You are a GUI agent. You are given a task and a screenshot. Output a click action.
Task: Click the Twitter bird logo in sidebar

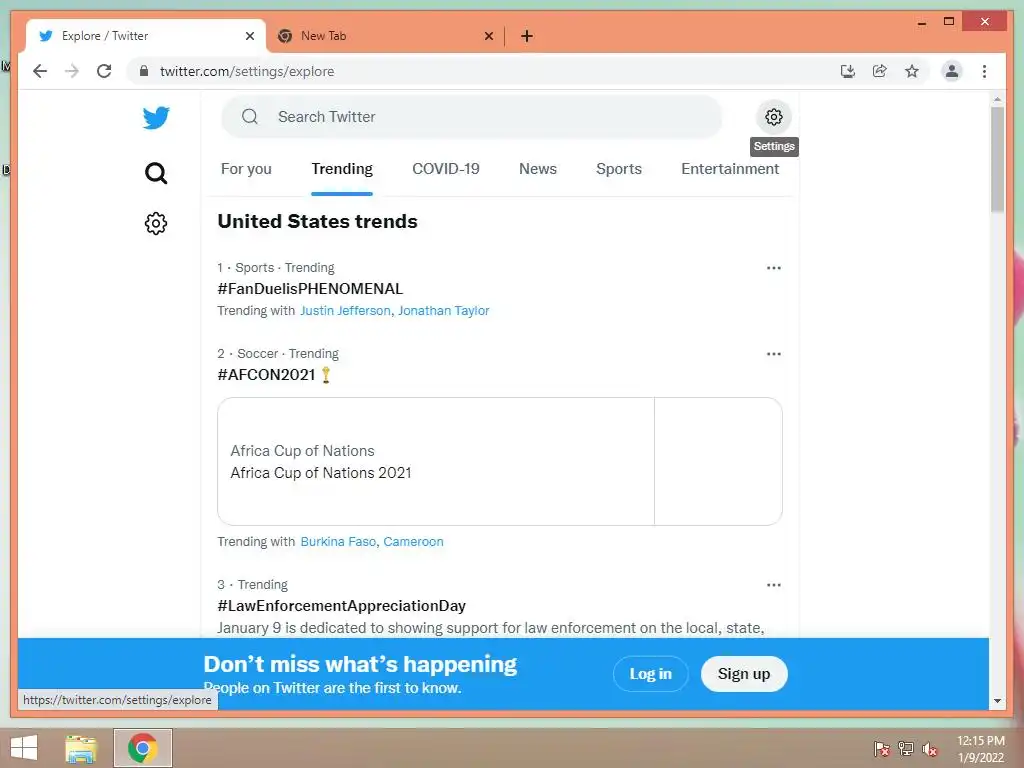pos(155,118)
